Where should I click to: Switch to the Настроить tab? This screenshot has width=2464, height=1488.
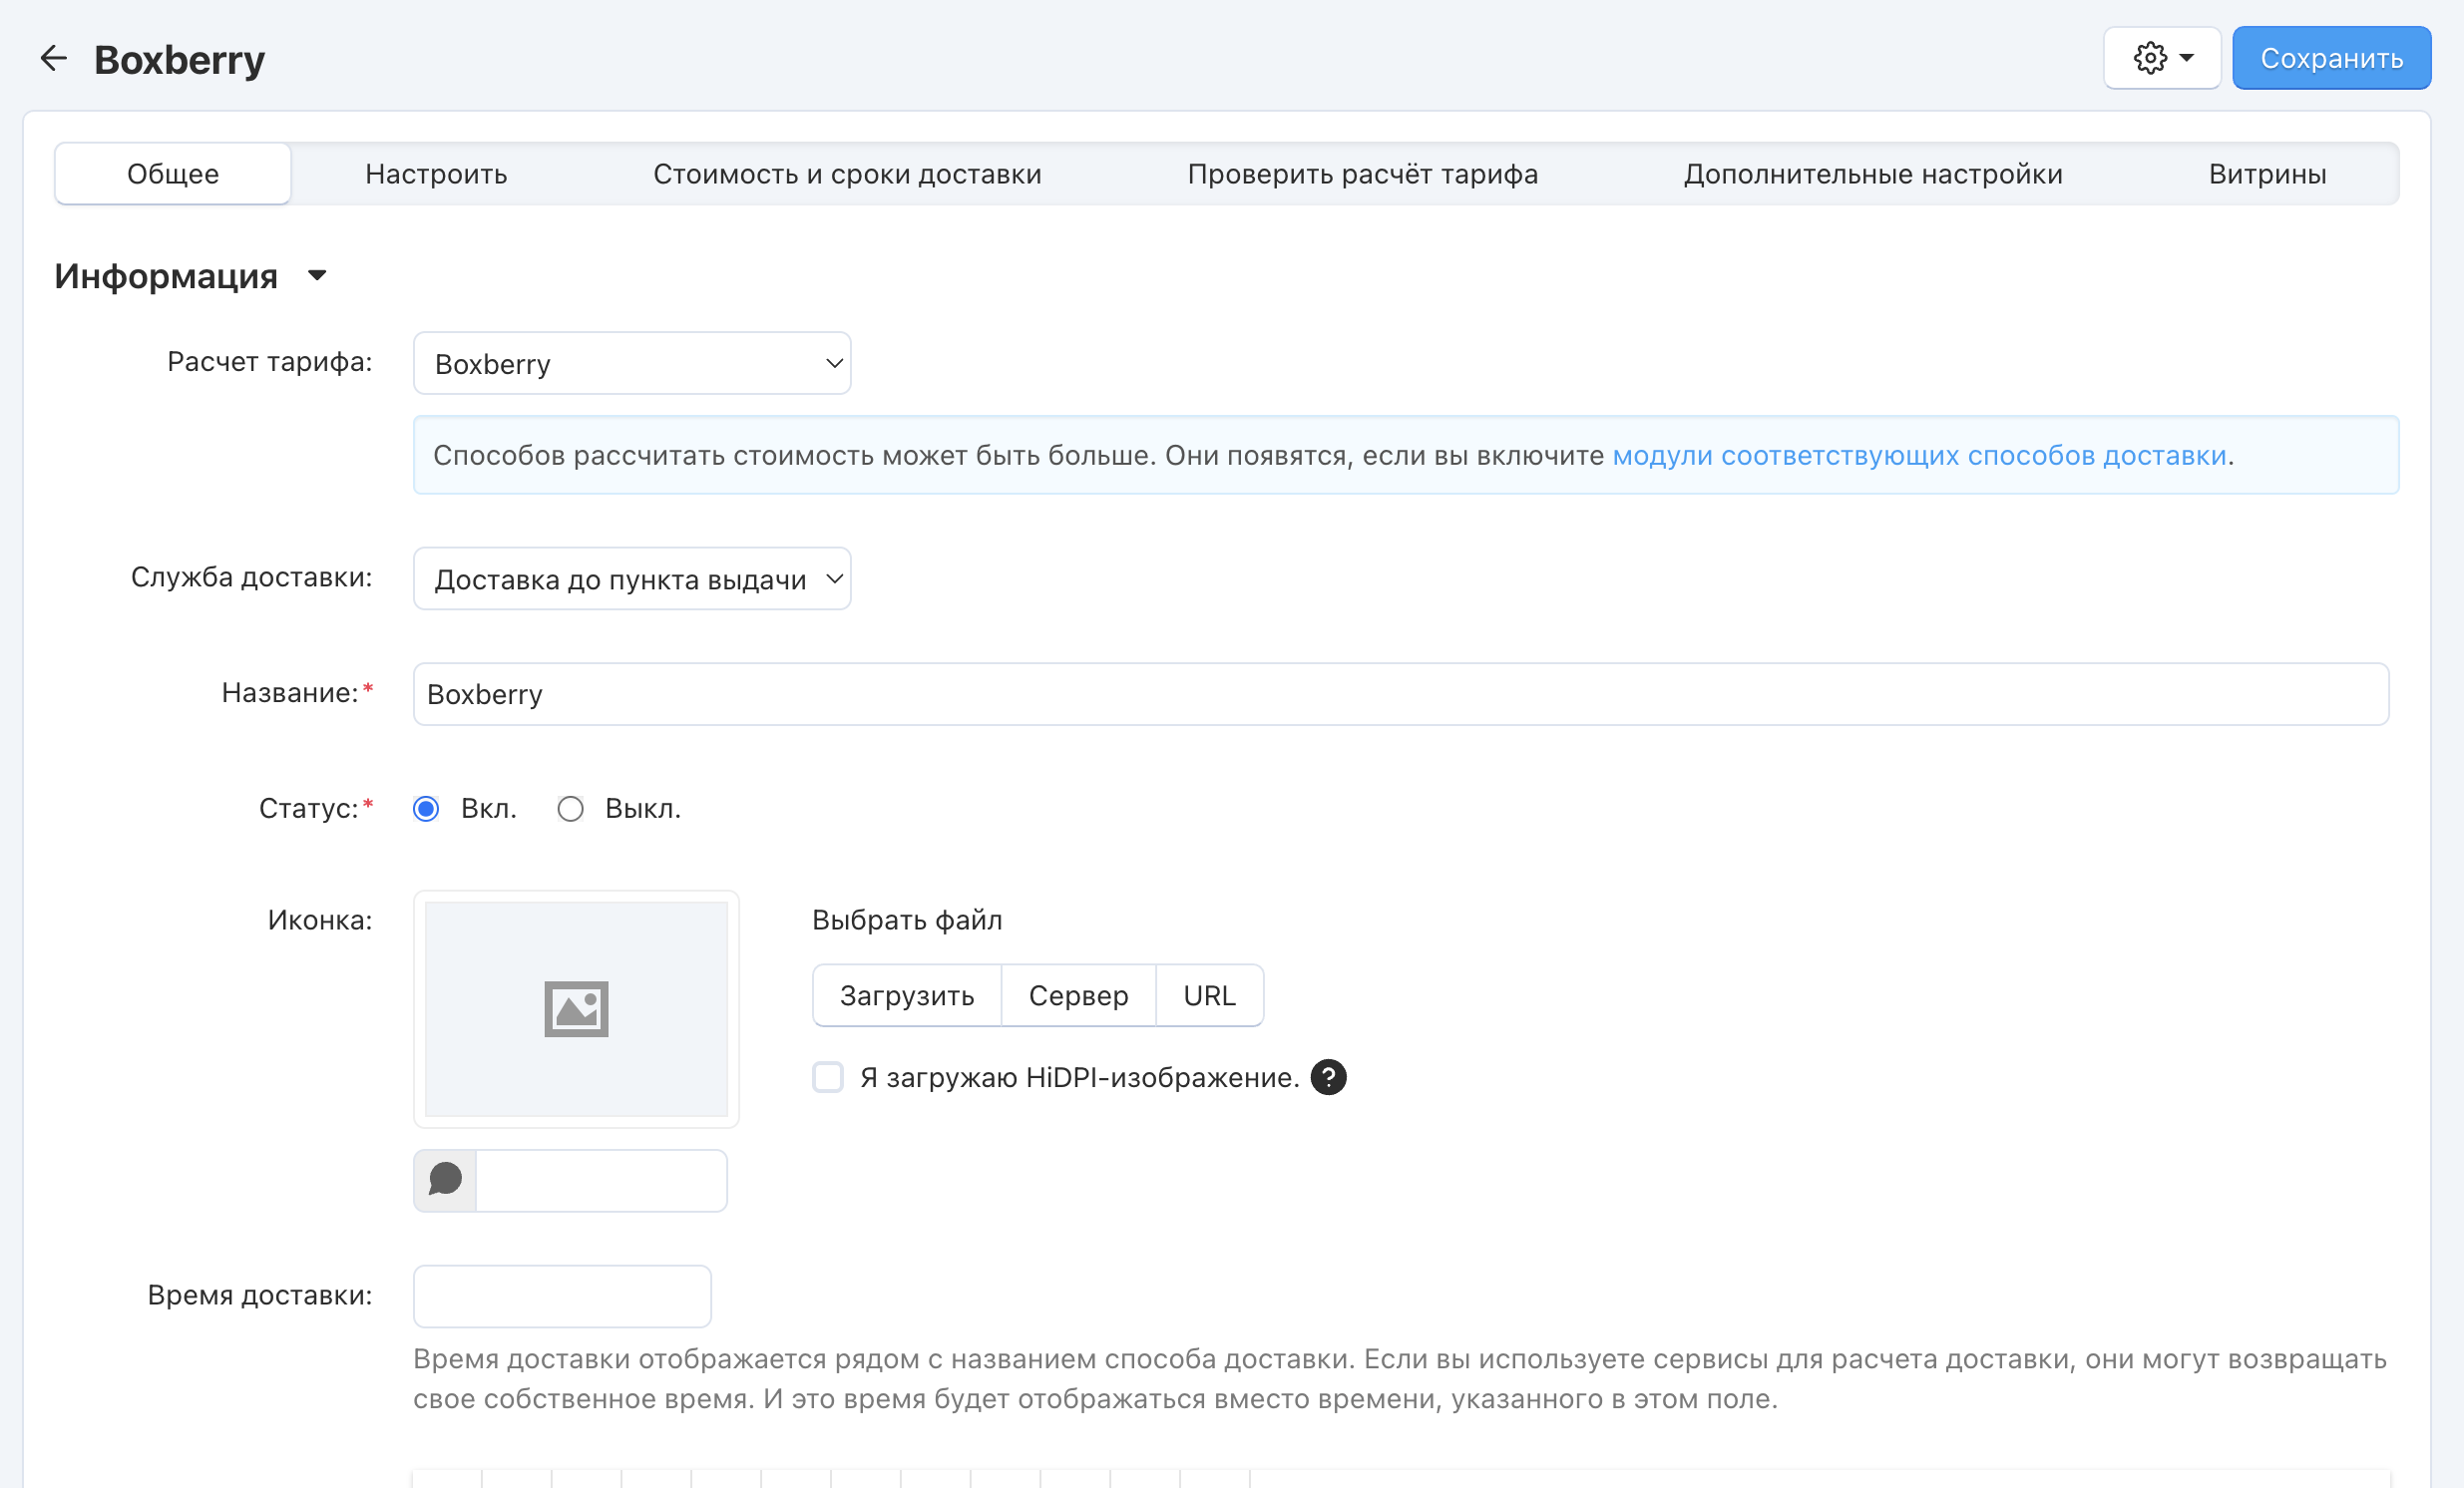point(436,174)
